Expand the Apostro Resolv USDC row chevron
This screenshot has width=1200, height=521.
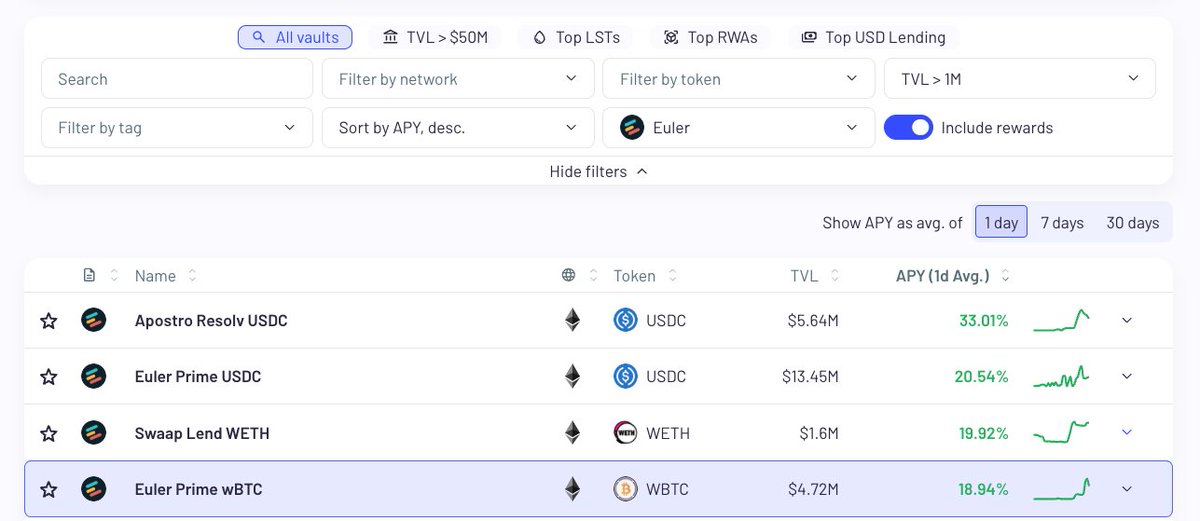pyautogui.click(x=1127, y=321)
